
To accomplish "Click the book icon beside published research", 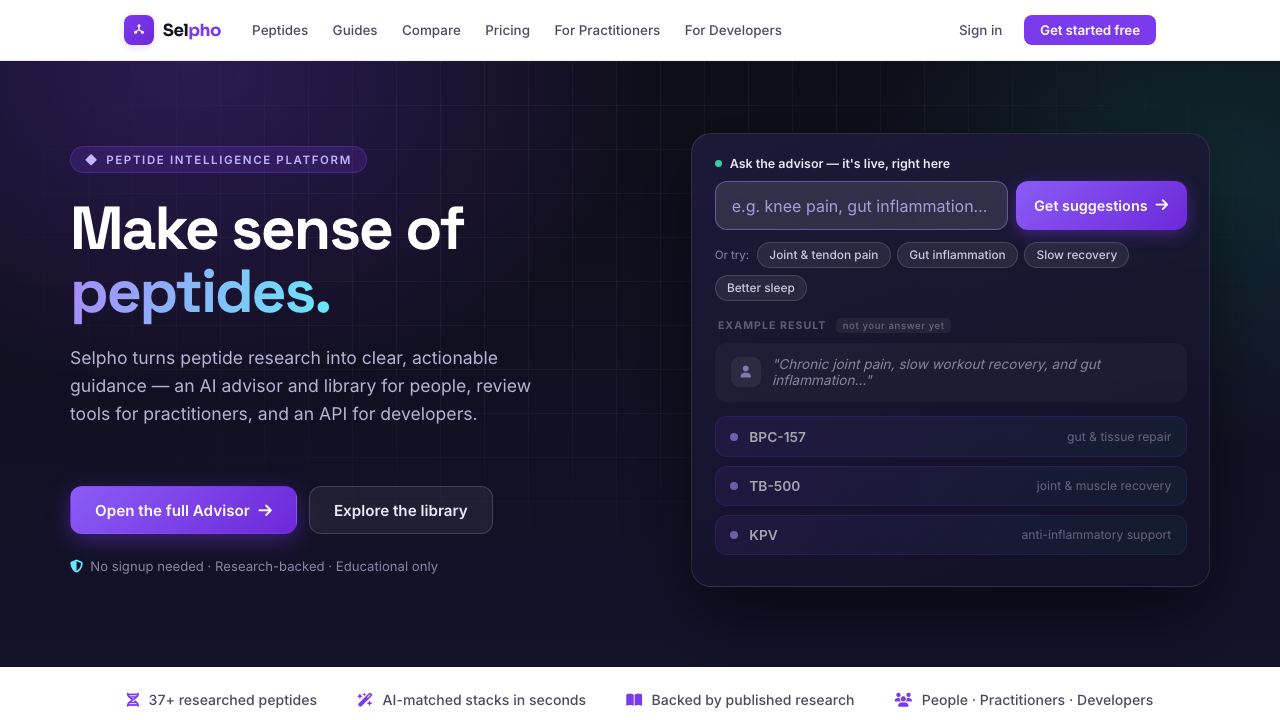I will [634, 700].
